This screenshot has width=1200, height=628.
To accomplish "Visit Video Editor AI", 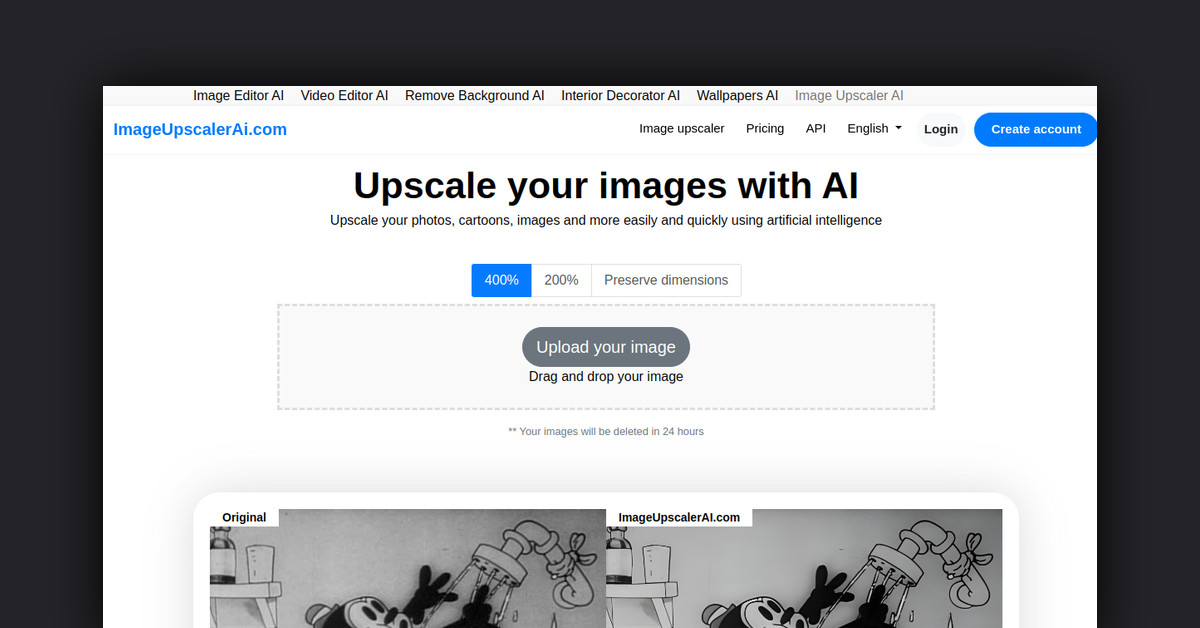I will (x=344, y=95).
